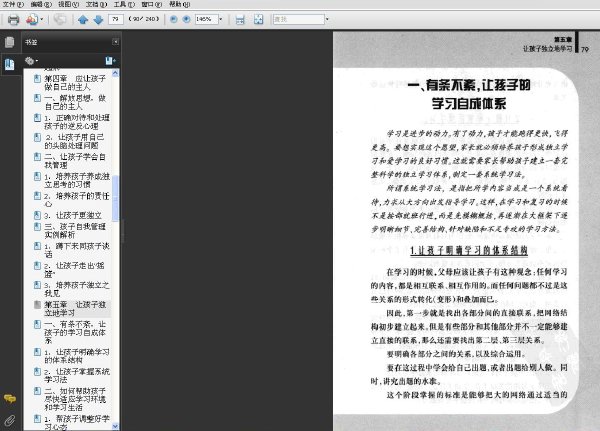Click the zoom percentage field 146%

[x=206, y=19]
